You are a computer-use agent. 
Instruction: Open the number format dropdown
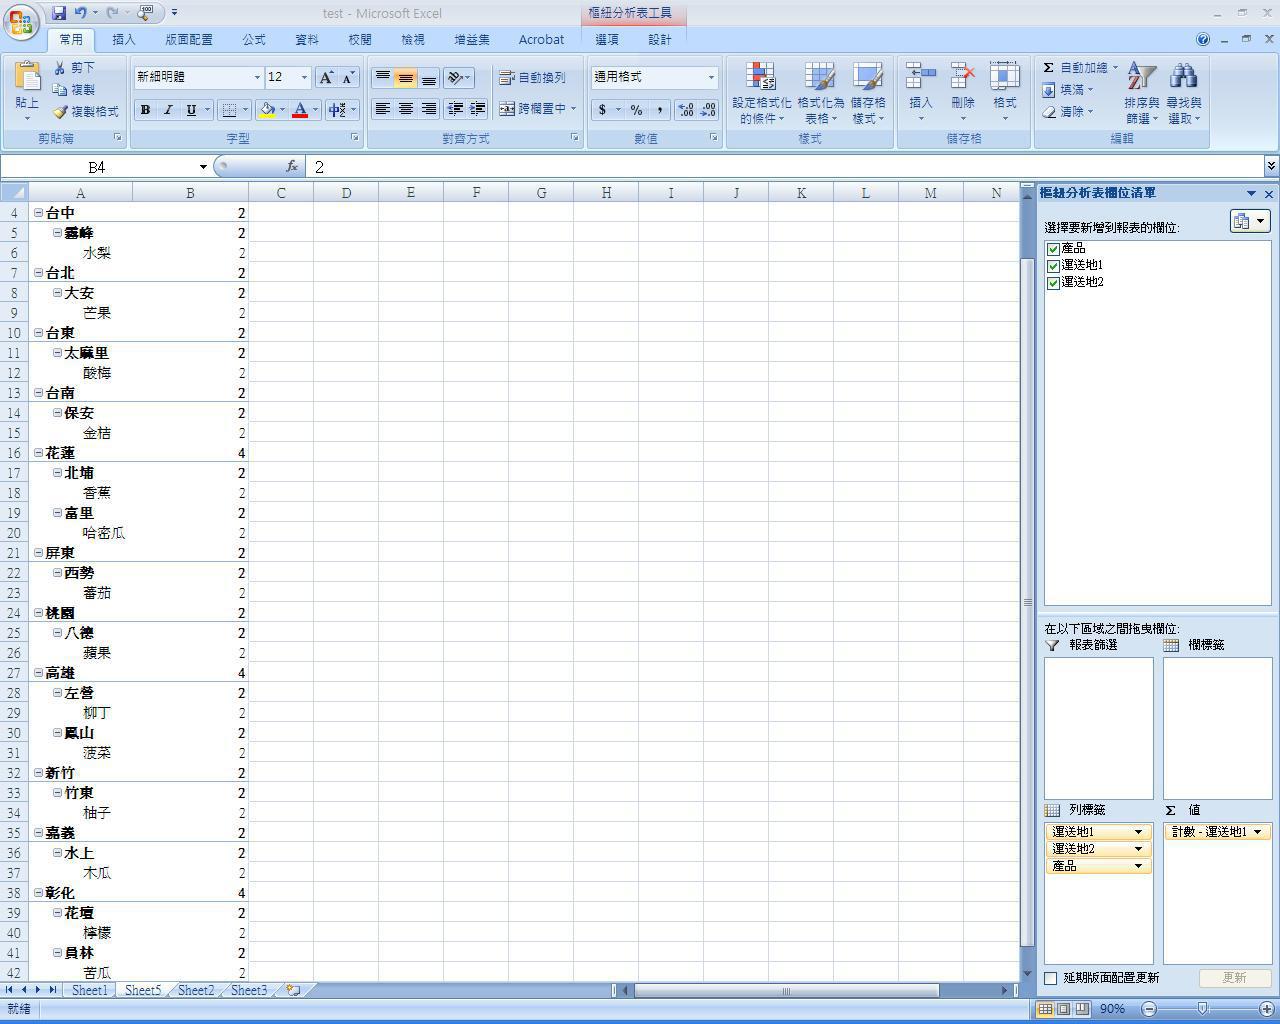tap(711, 77)
